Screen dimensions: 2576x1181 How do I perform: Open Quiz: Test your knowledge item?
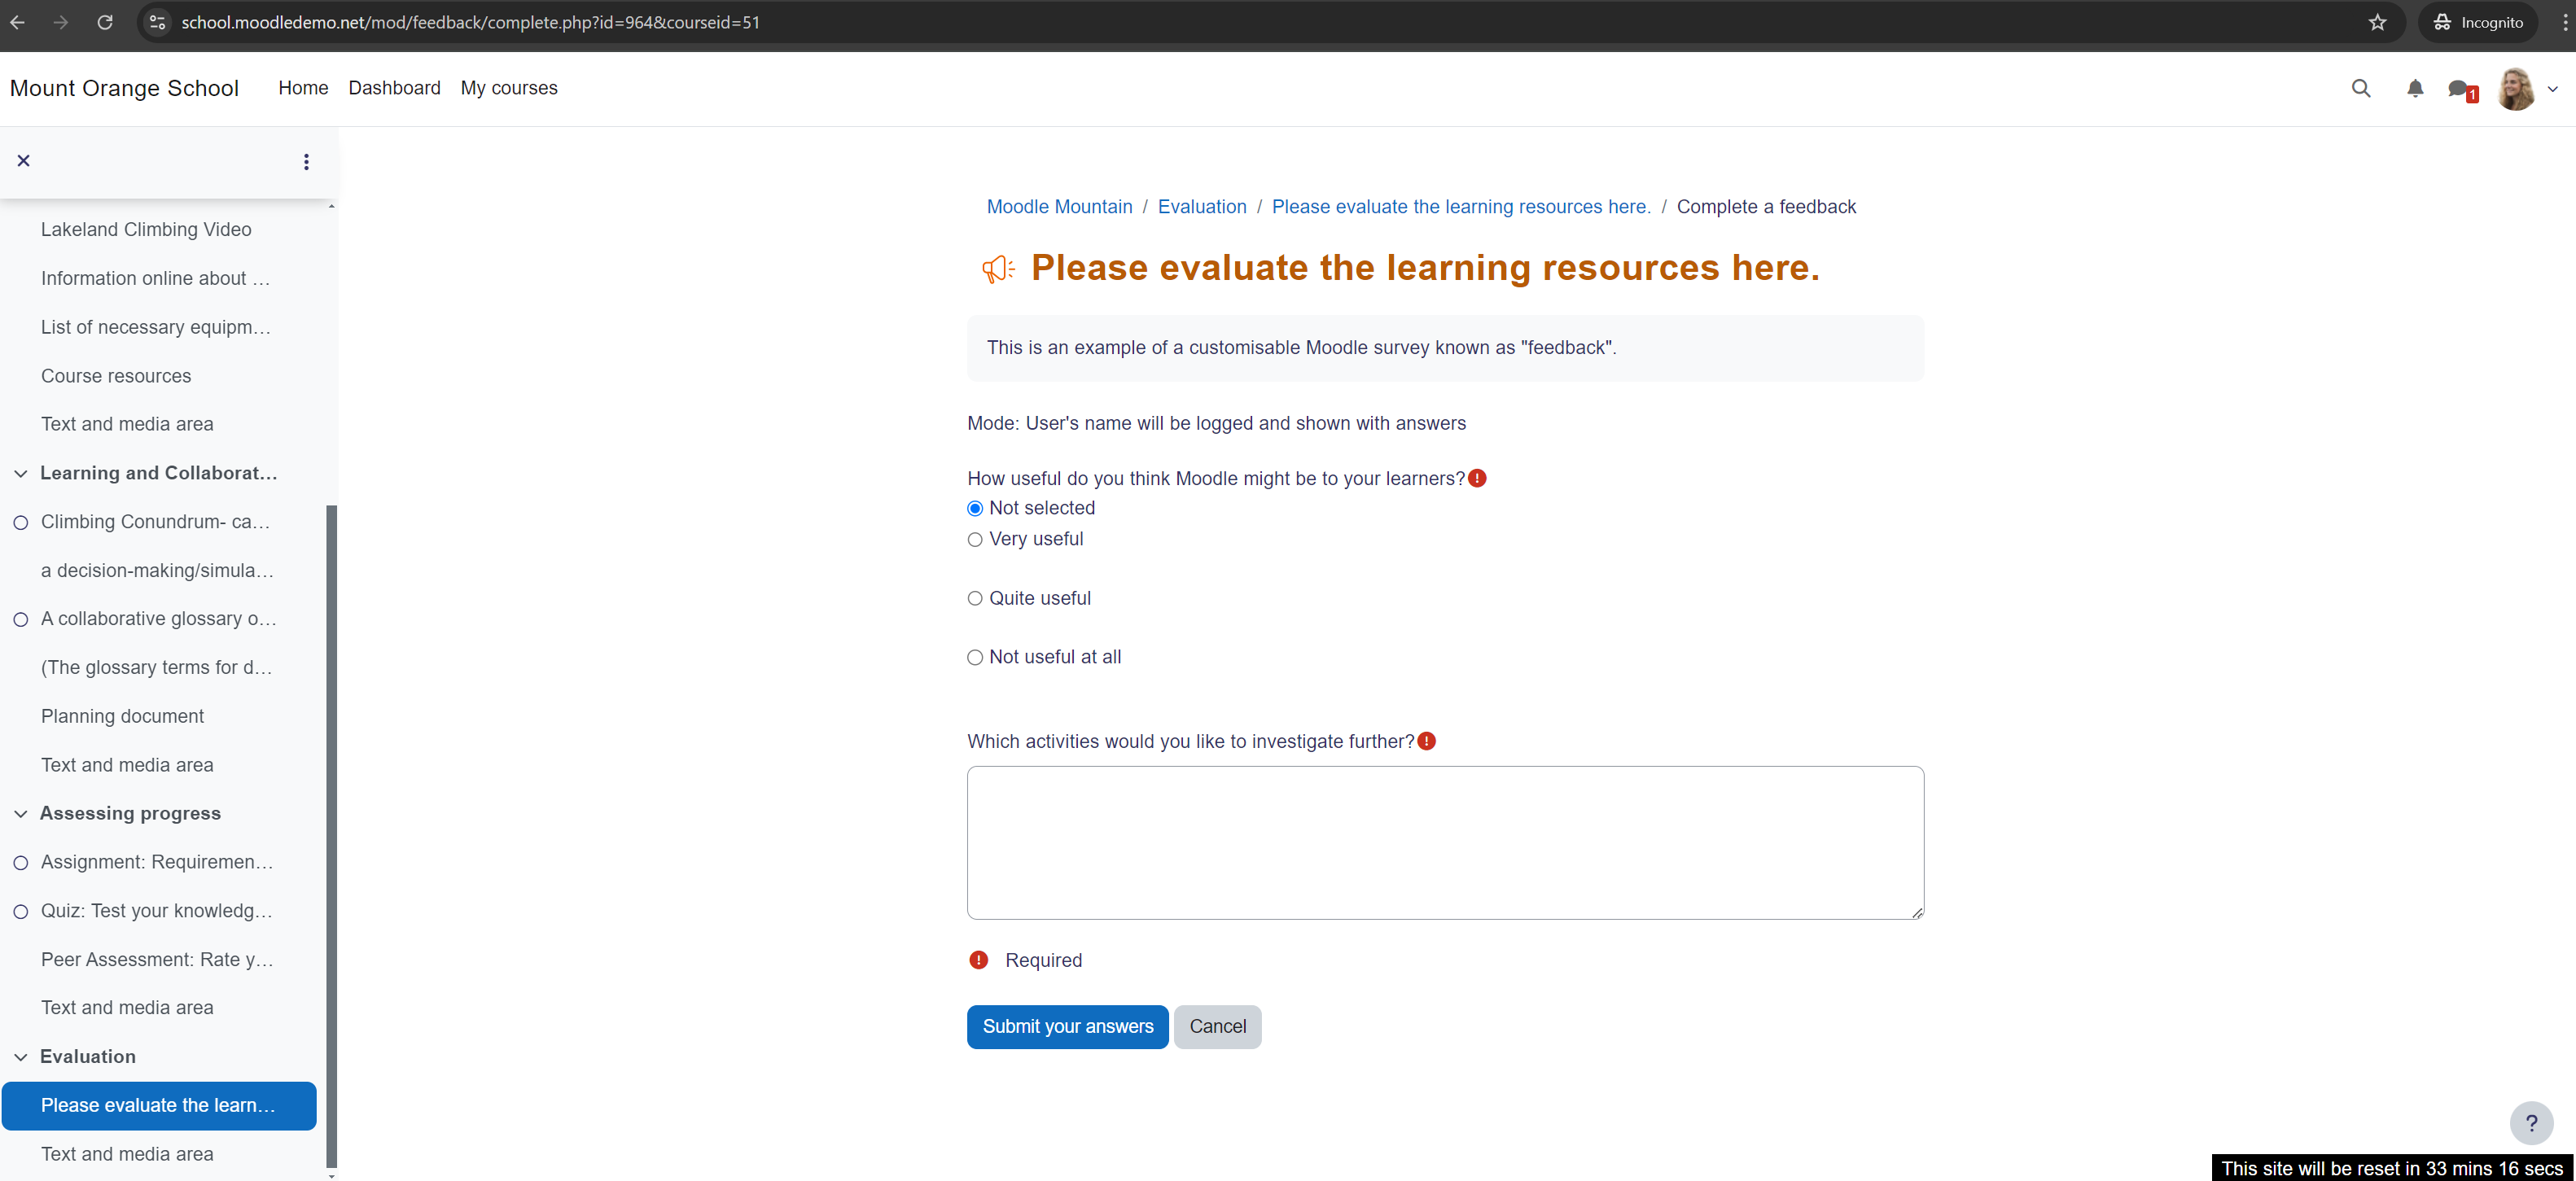pos(156,911)
